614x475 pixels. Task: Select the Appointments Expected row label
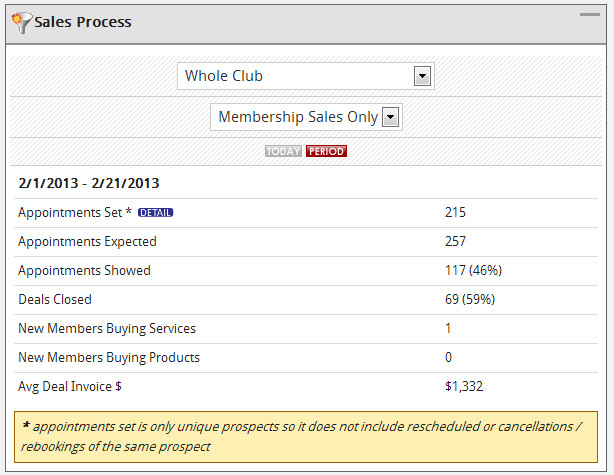point(88,241)
